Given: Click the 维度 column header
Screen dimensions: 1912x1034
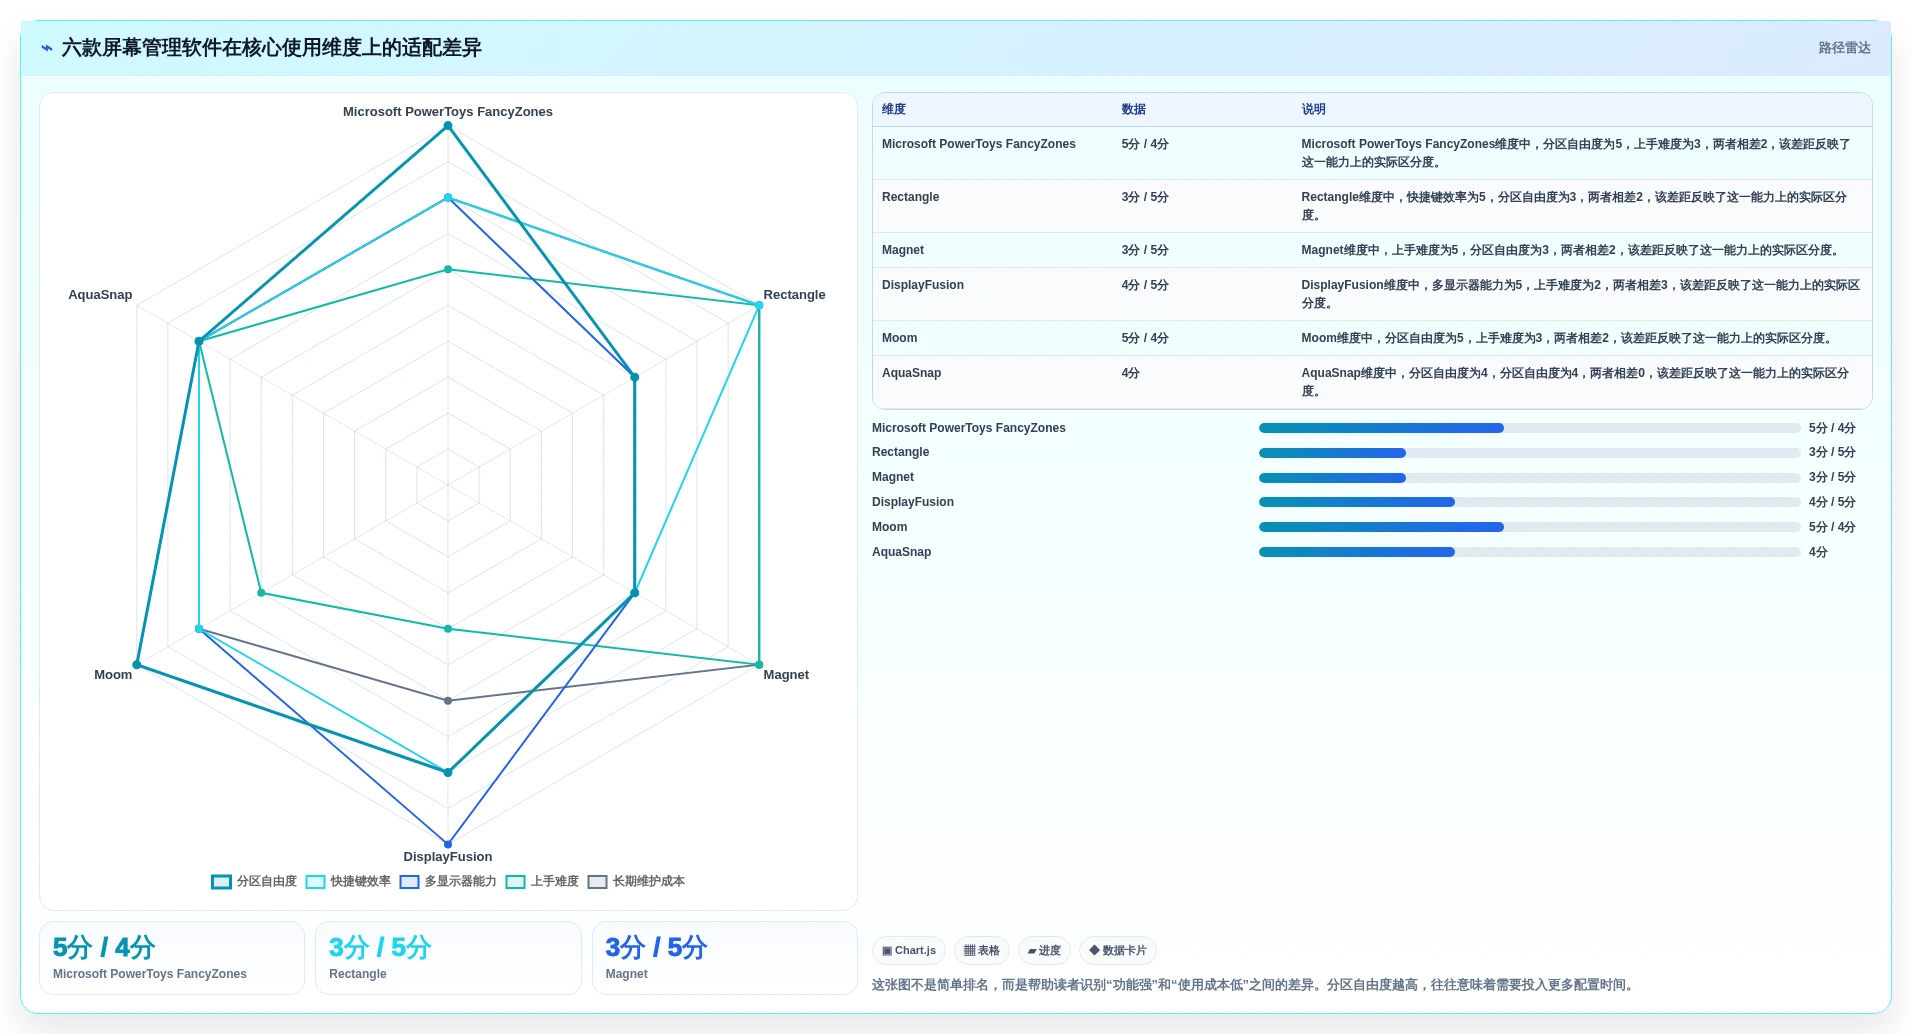Looking at the screenshot, I should [894, 110].
